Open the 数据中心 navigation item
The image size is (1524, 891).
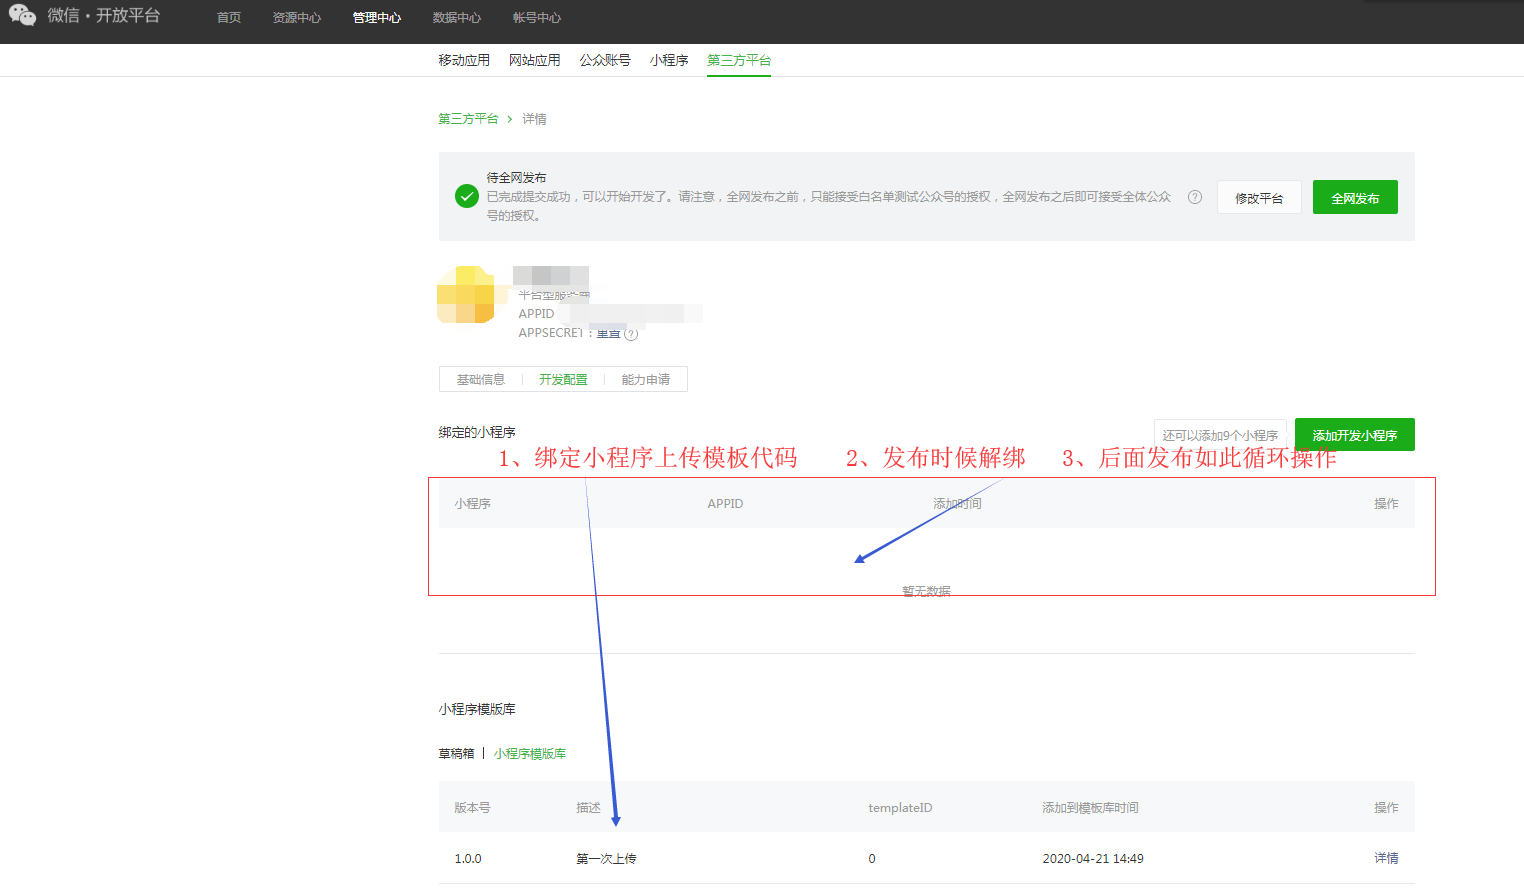pos(457,18)
